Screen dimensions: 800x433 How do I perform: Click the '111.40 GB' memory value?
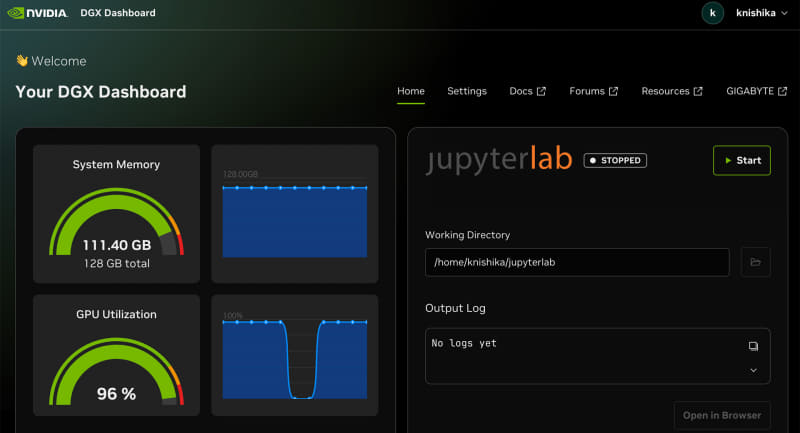117,245
